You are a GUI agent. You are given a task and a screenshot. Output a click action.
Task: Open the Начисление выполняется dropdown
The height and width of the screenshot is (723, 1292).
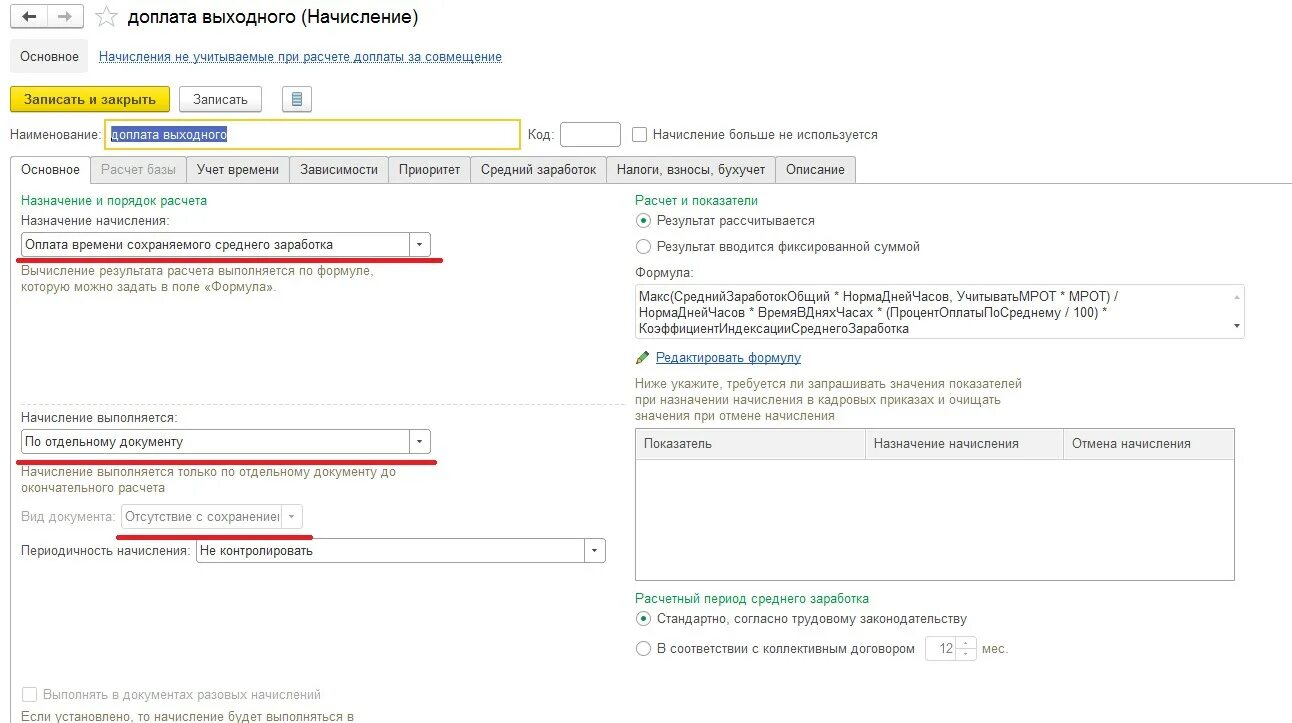pos(420,441)
